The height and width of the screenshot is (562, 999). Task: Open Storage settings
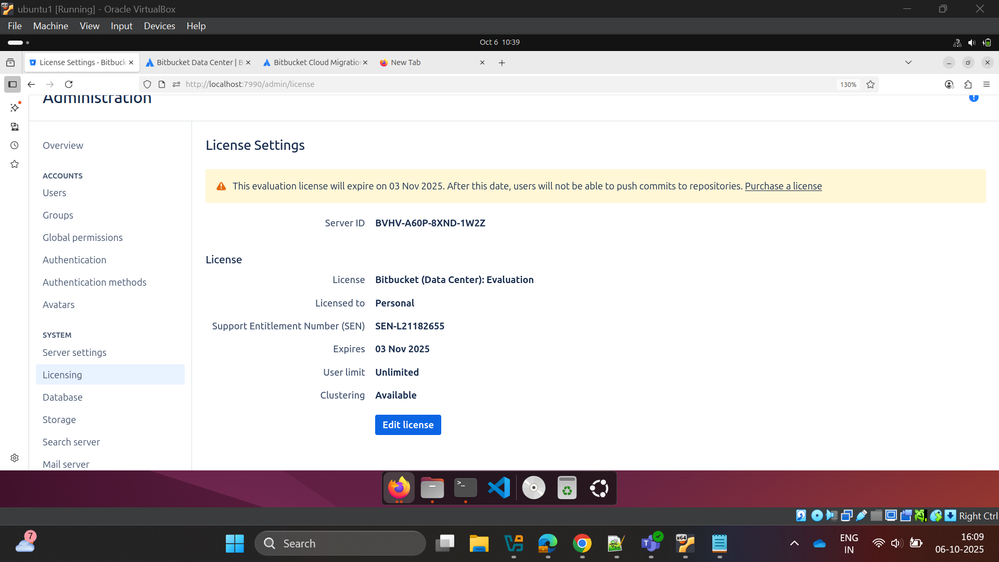tap(59, 419)
